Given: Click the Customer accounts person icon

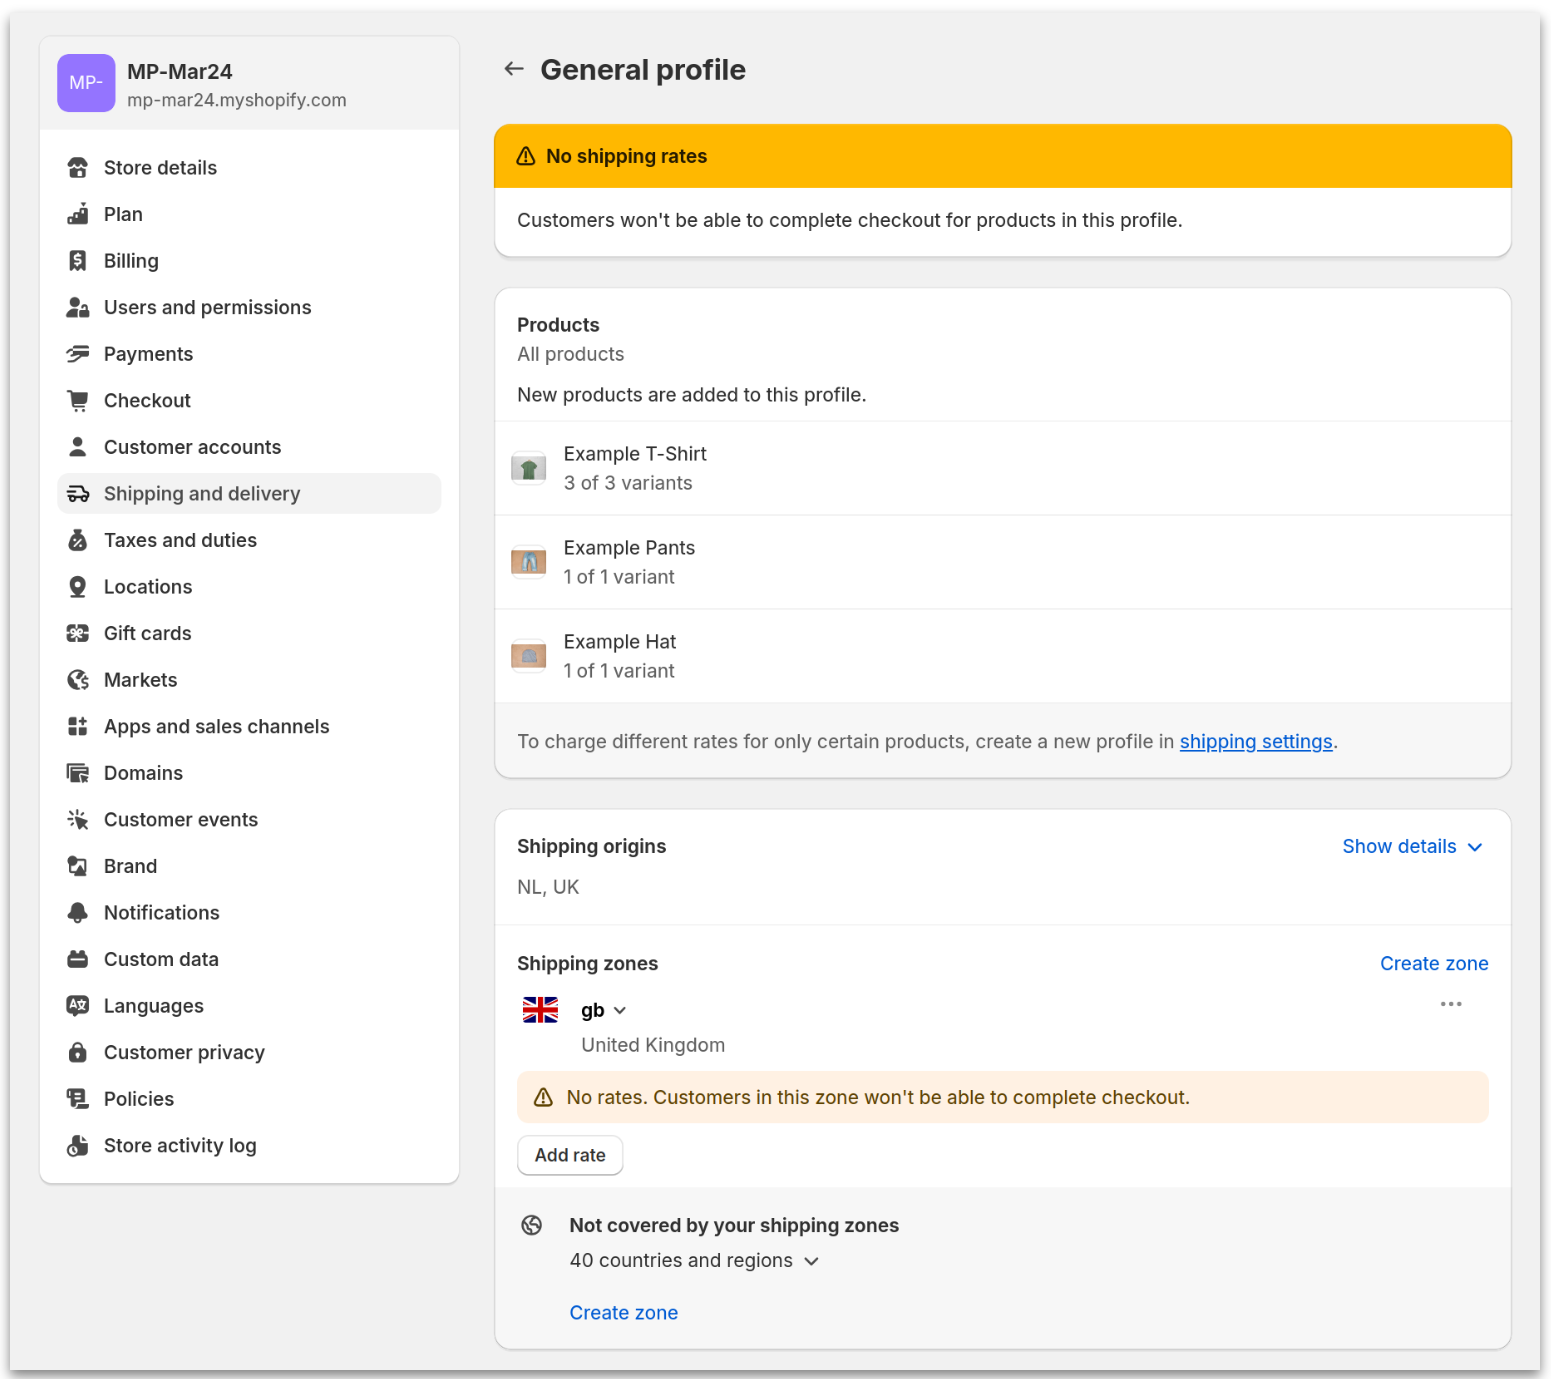Looking at the screenshot, I should [78, 446].
